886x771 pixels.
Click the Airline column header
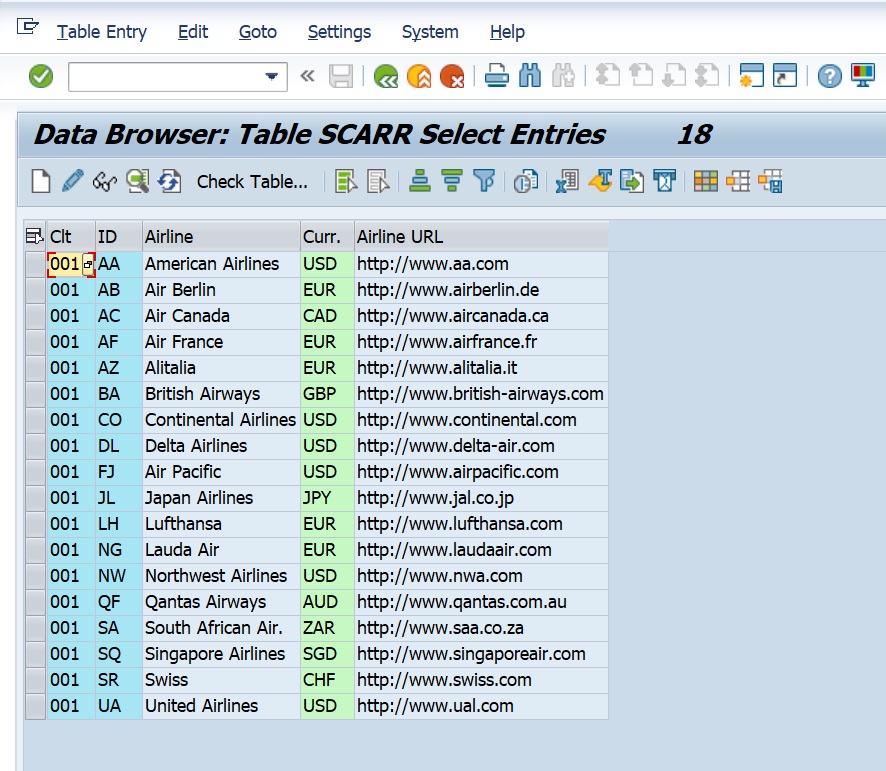[221, 236]
